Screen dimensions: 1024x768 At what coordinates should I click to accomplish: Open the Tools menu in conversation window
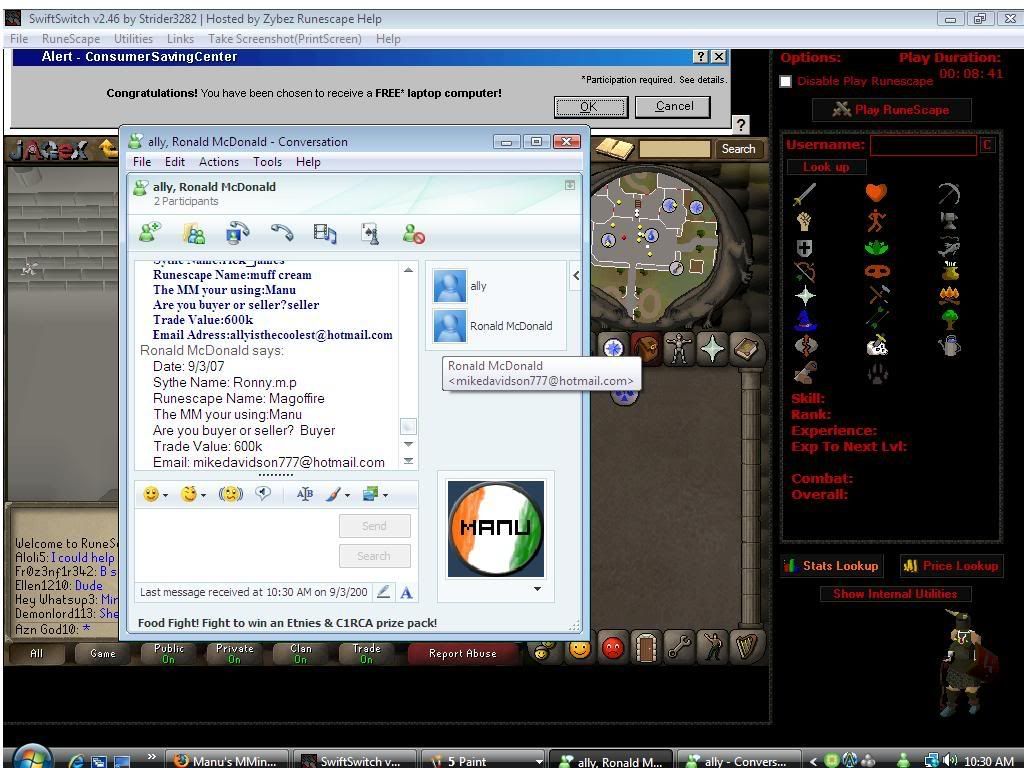click(x=268, y=162)
